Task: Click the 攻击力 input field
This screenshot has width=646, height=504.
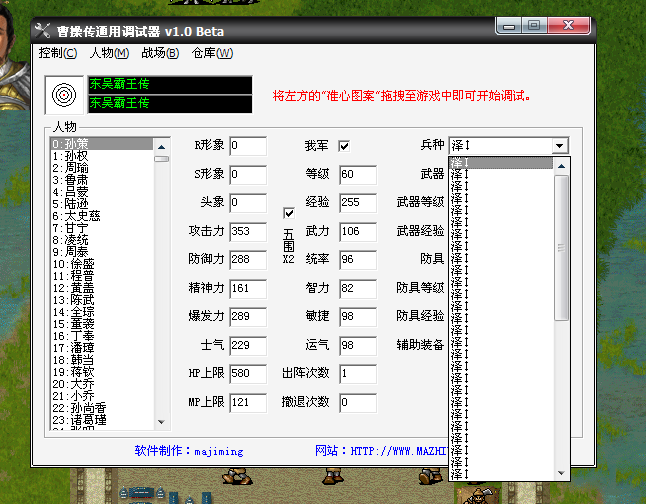Action: pos(247,231)
